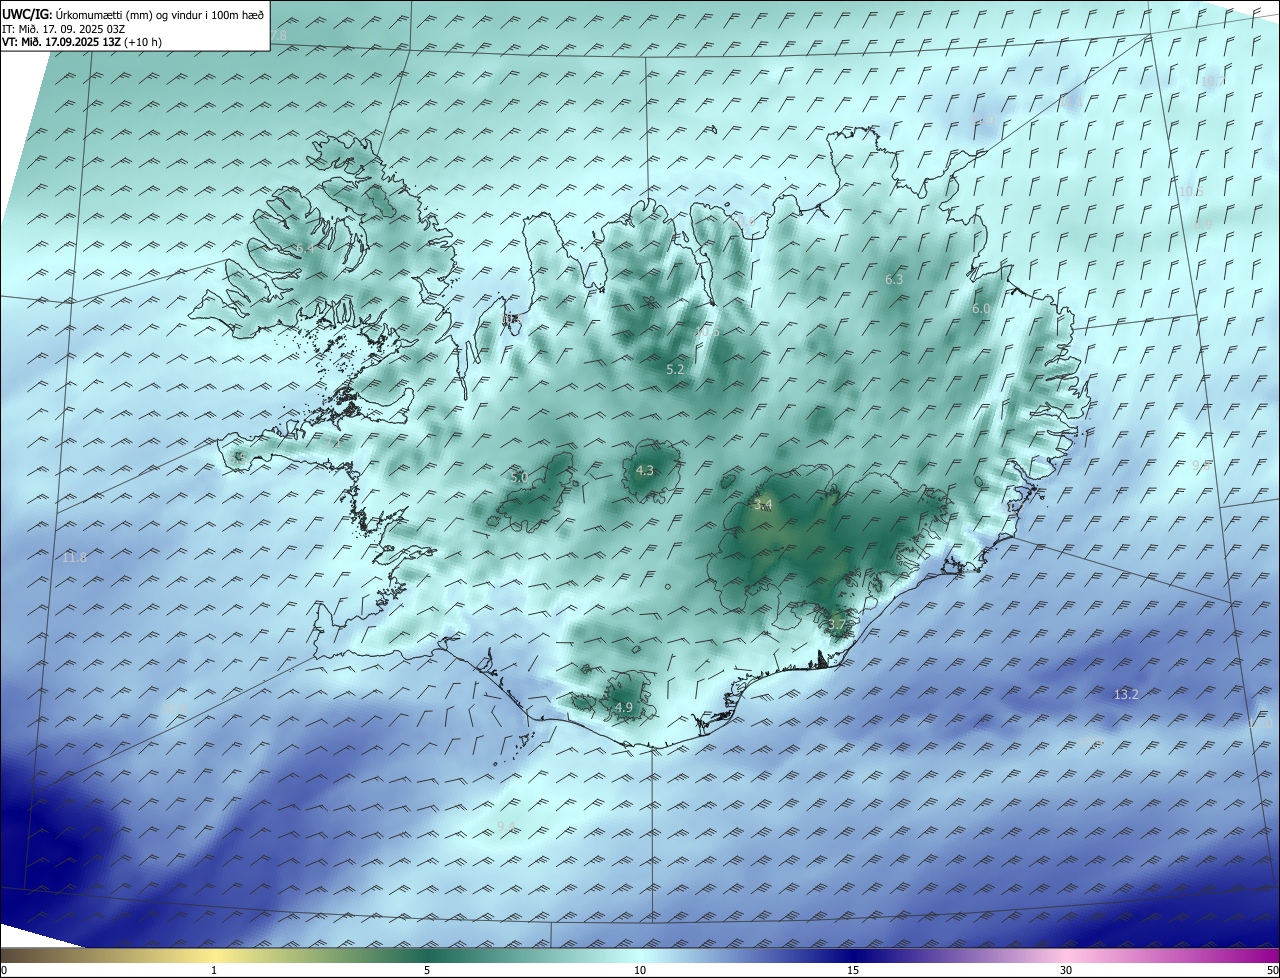Click the 11.8 value over the western sea
The image size is (1280, 978).
coord(74,558)
